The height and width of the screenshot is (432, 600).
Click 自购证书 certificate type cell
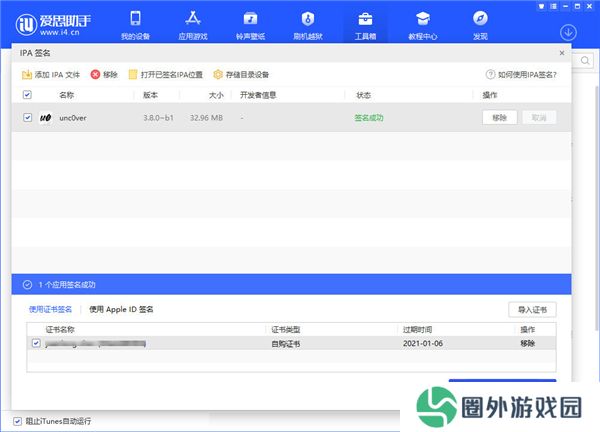[285, 344]
